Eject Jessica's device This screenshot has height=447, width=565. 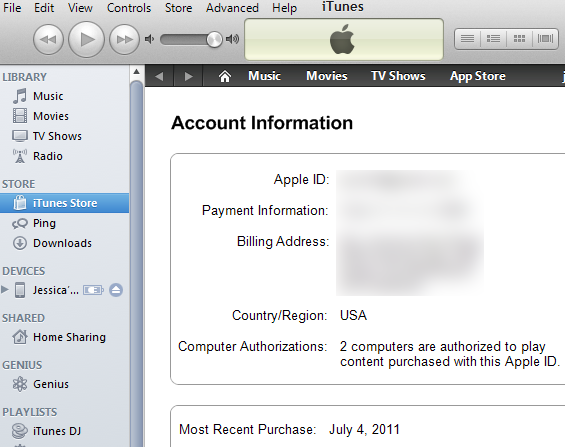(116, 290)
